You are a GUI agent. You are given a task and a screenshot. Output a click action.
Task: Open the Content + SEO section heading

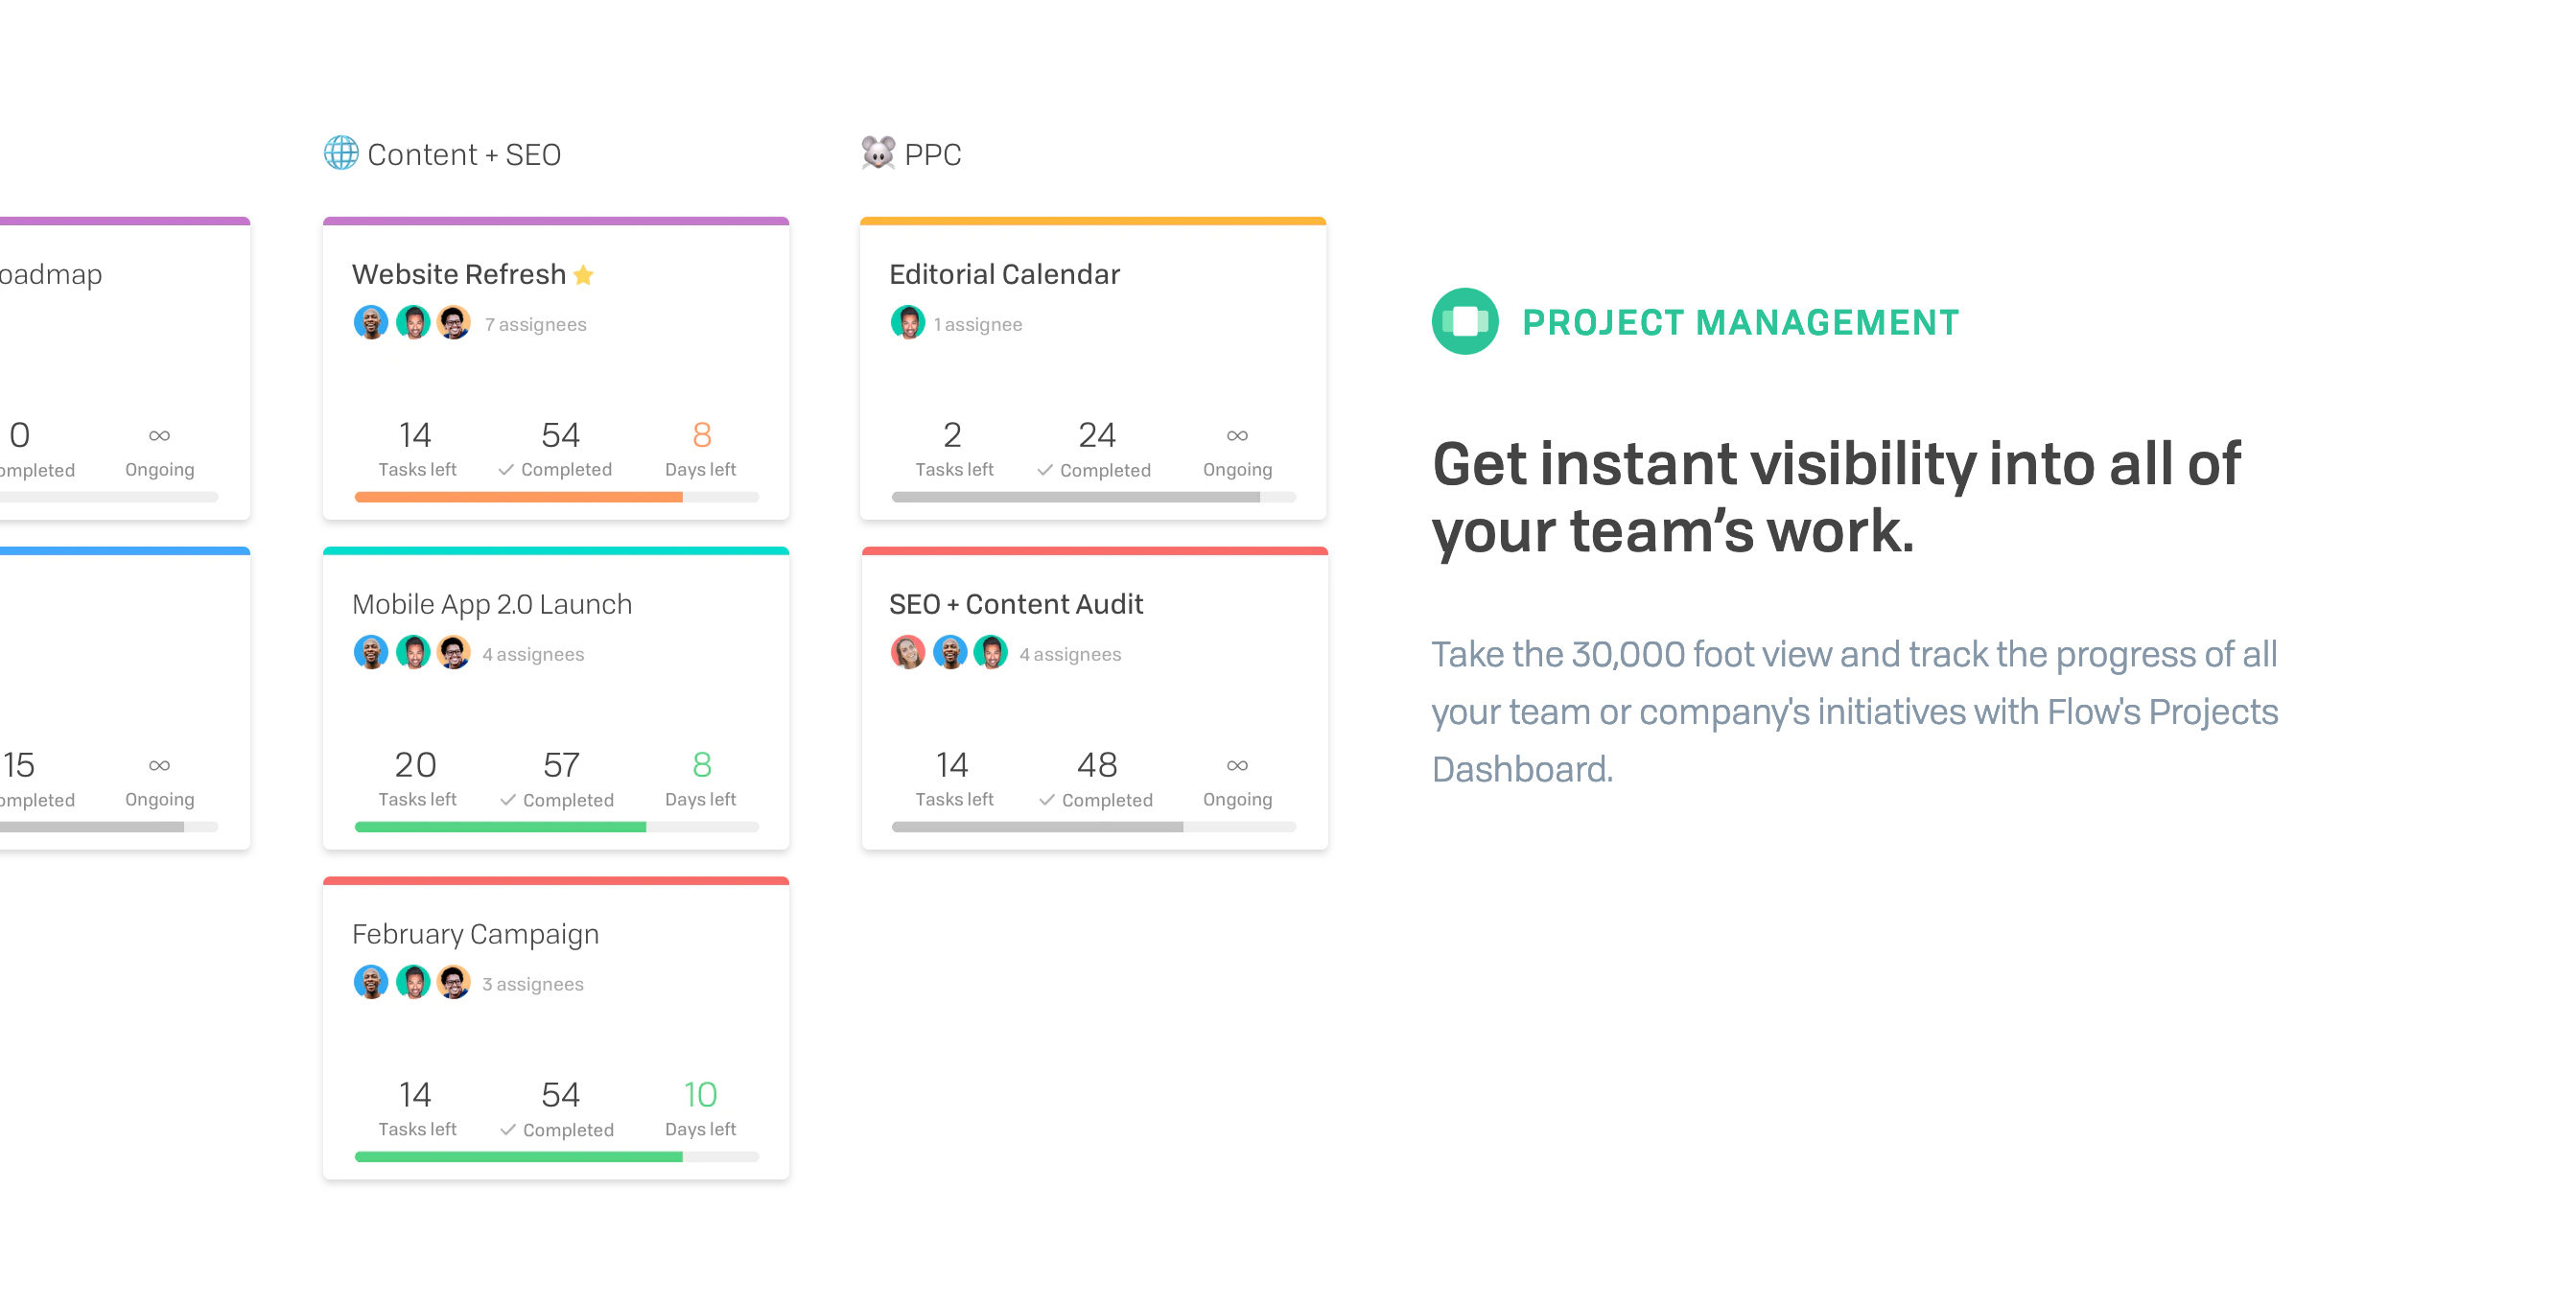pos(464,155)
